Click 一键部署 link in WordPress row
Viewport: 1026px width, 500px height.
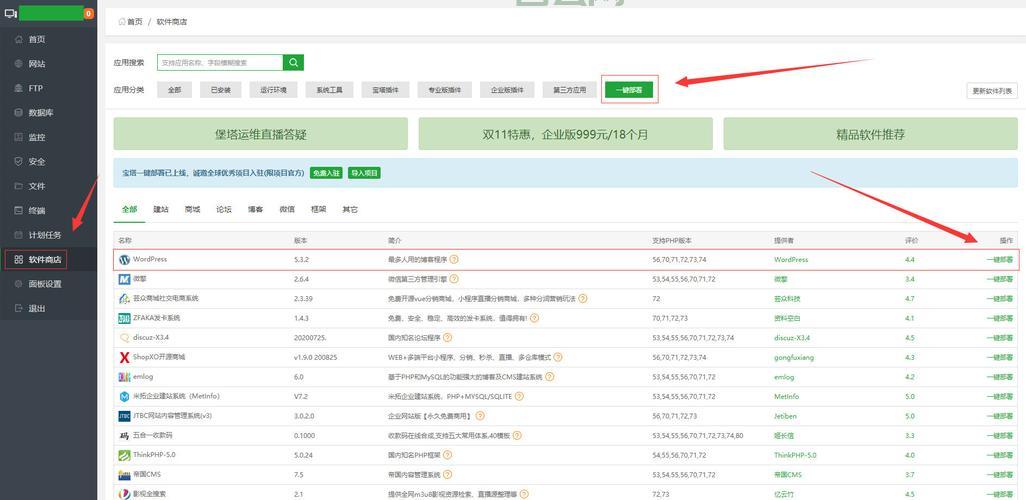click(999, 259)
